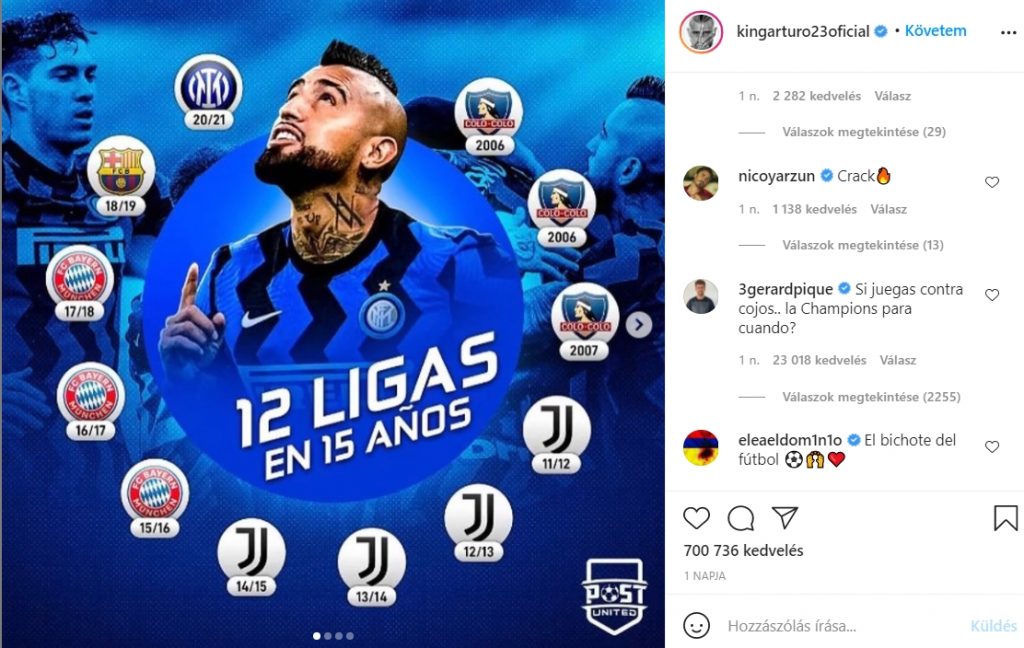The width and height of the screenshot is (1024, 648).
Task: Expand the 29 replies thread
Action: click(864, 132)
